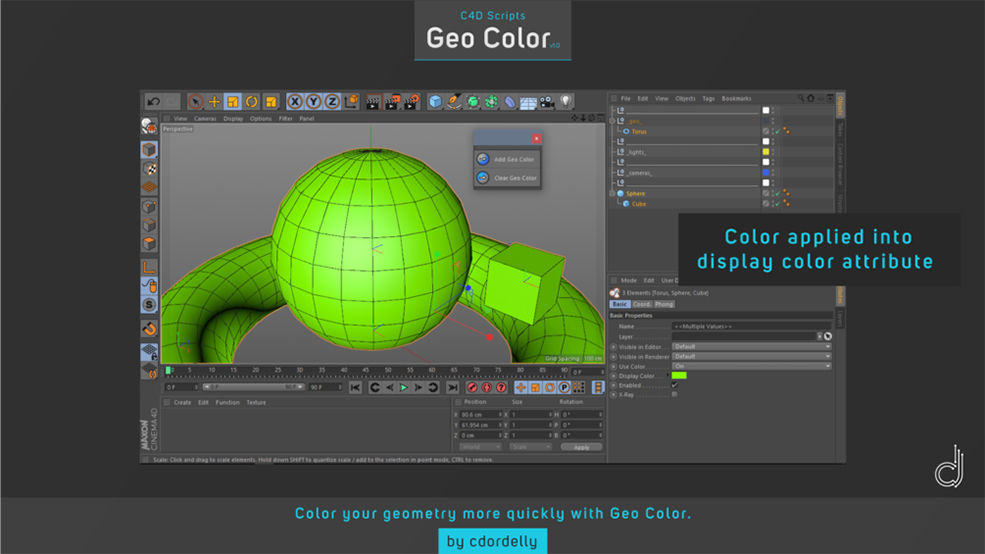Select Texture mode checkered cube icon

coord(149,168)
